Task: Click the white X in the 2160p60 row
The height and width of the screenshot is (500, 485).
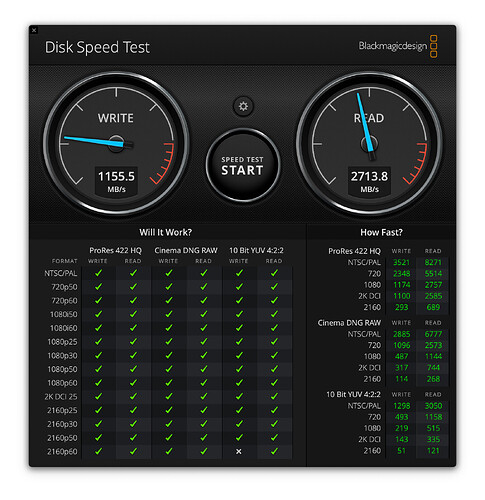Action: pos(239,451)
